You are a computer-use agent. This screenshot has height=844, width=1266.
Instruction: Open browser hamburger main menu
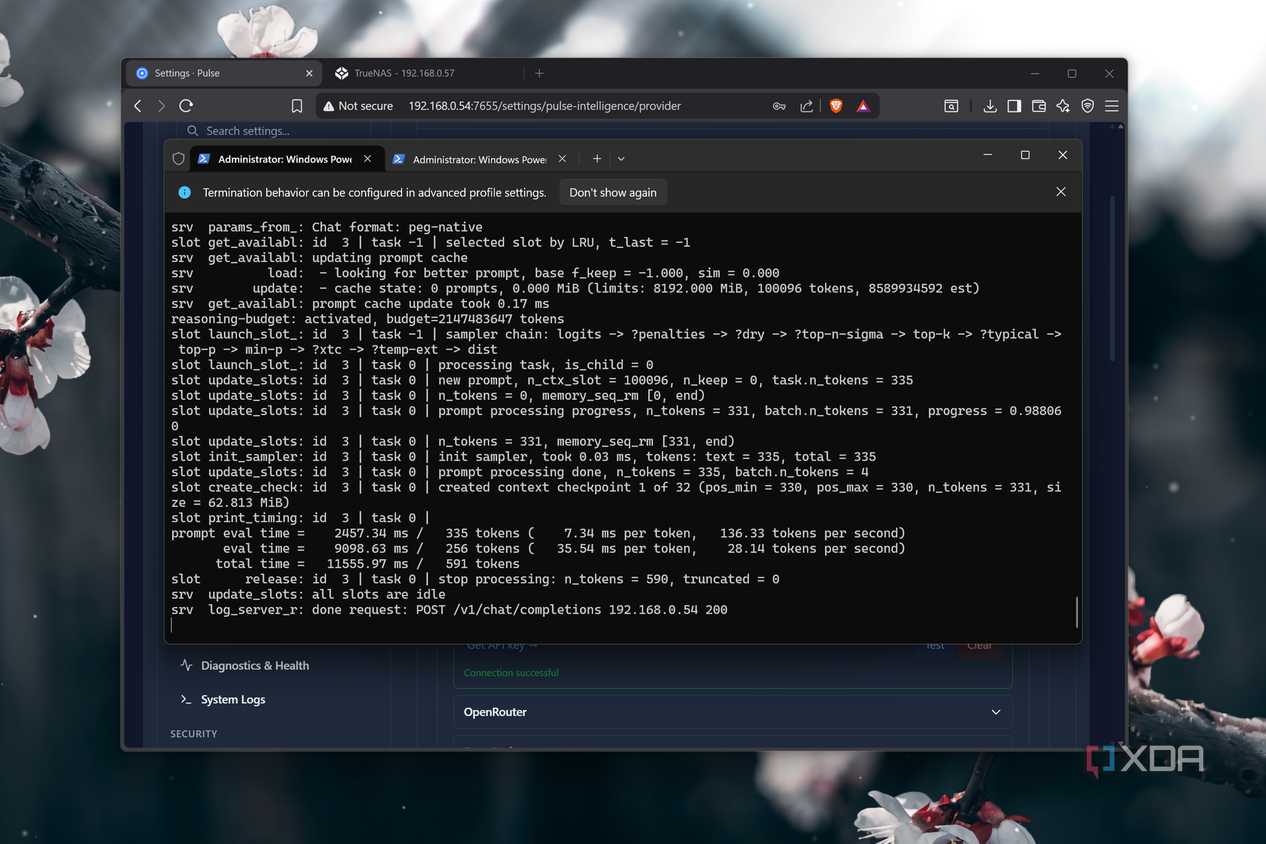1111,106
